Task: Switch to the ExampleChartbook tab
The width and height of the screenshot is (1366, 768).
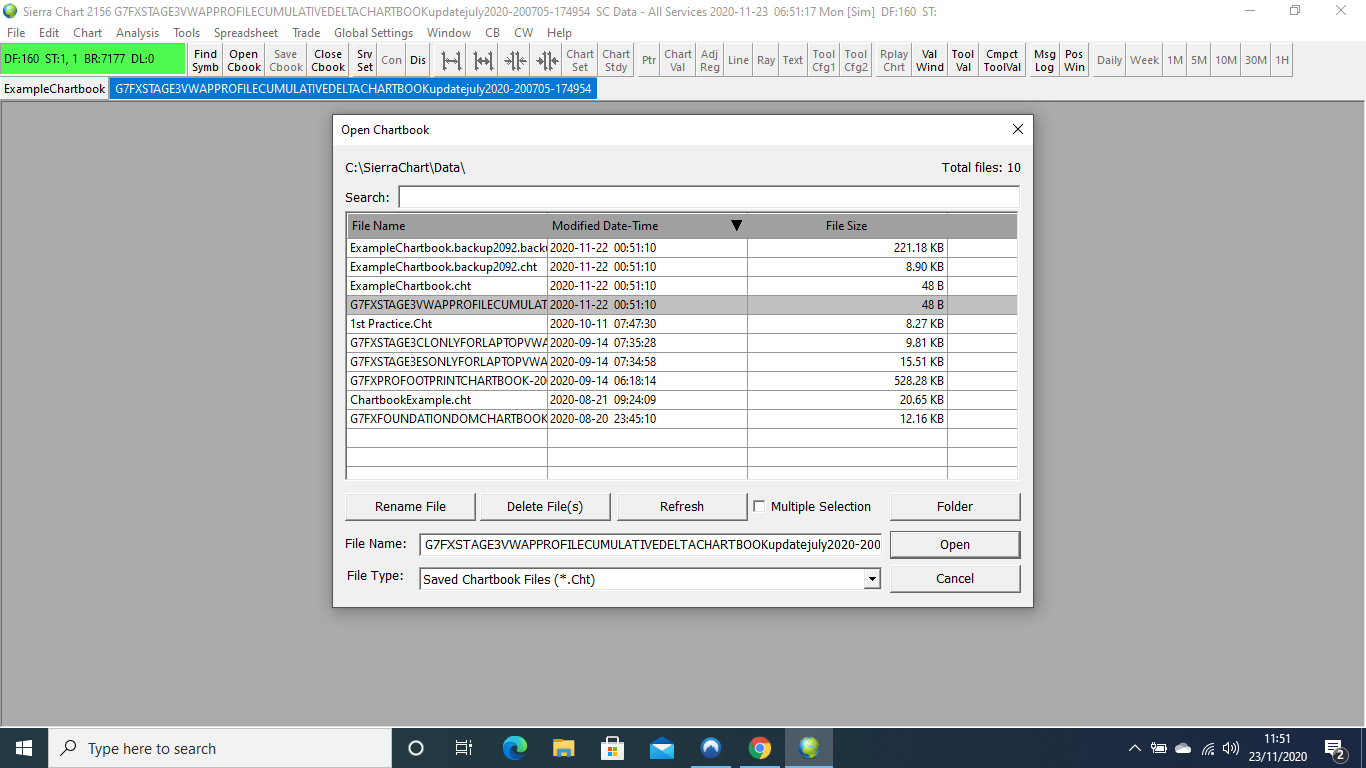Action: [54, 89]
